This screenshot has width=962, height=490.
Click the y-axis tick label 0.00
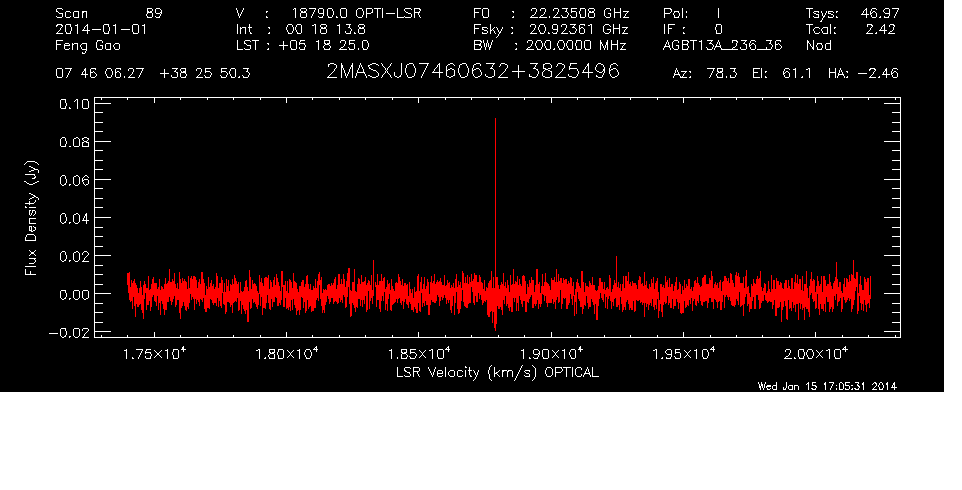coord(74,294)
